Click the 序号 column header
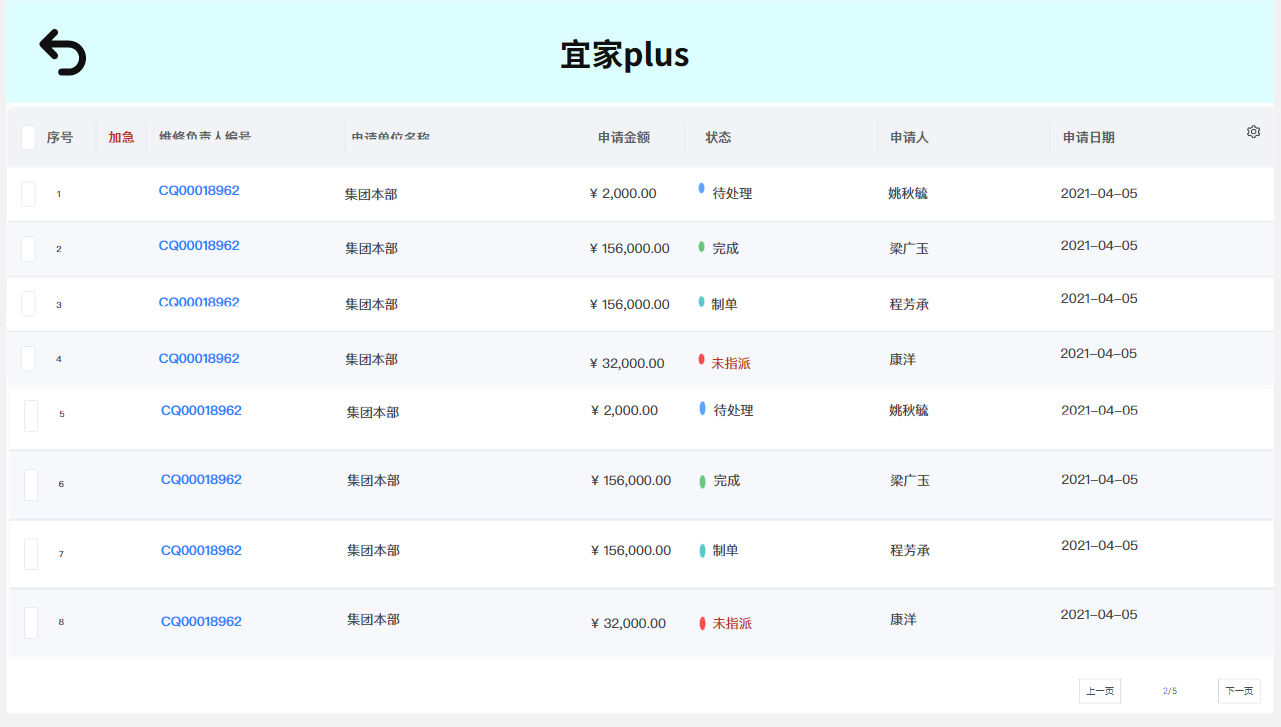1281x727 pixels. click(60, 137)
